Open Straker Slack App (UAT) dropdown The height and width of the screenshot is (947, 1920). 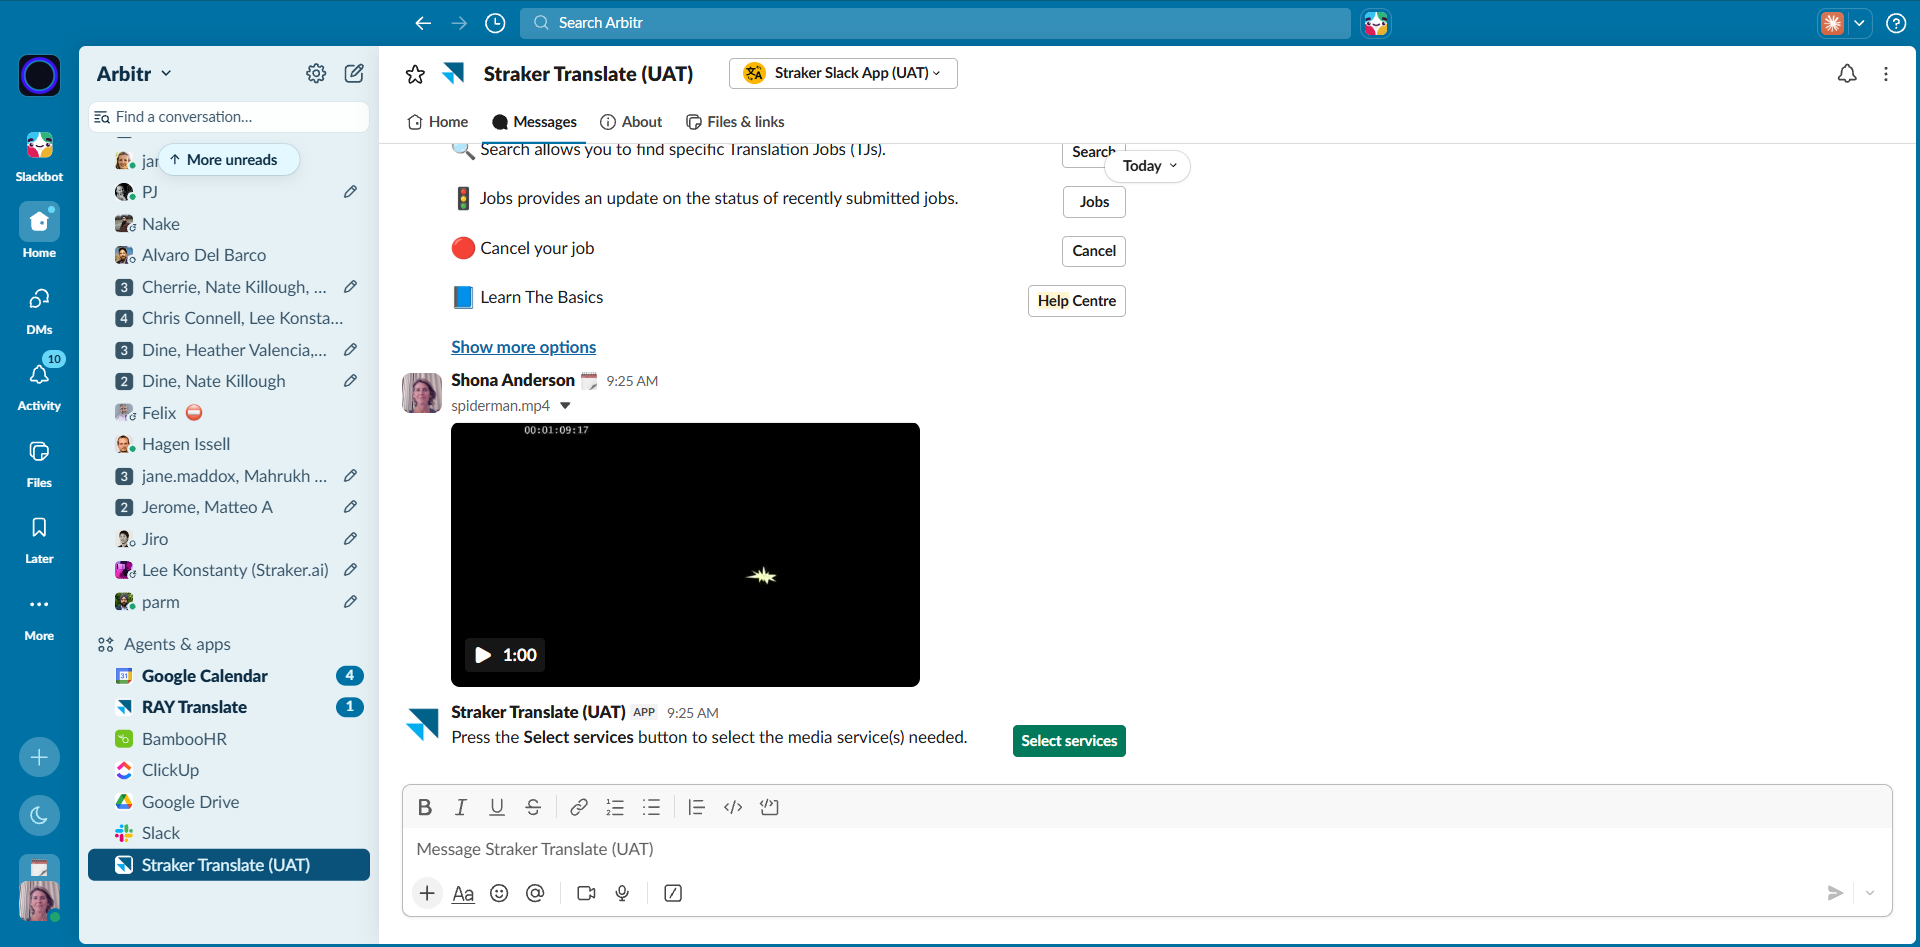pos(843,73)
